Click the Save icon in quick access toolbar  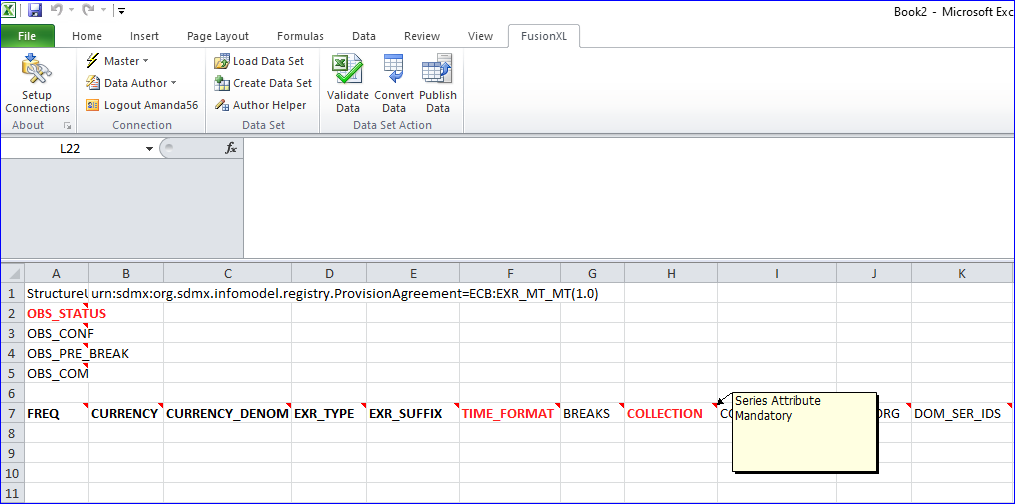coord(35,10)
